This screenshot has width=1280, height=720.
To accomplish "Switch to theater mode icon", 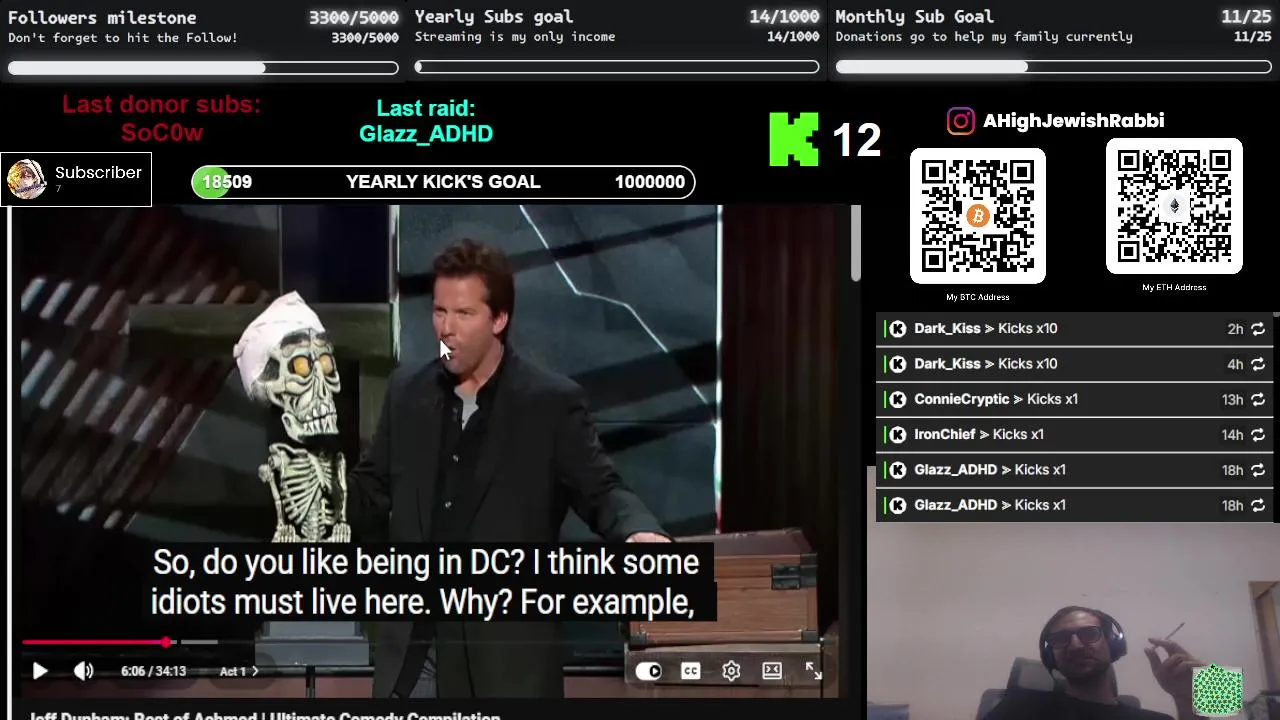I will point(772,671).
